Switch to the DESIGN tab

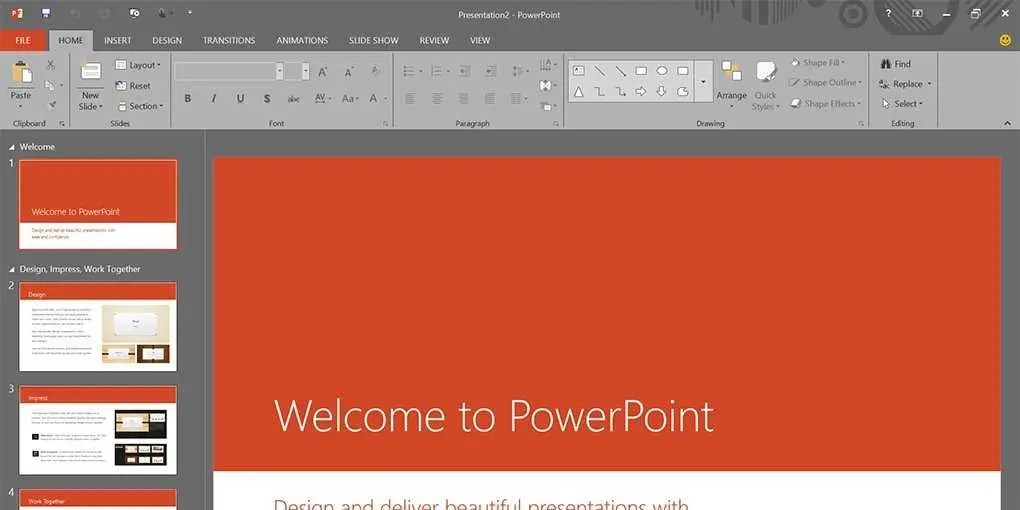click(167, 40)
